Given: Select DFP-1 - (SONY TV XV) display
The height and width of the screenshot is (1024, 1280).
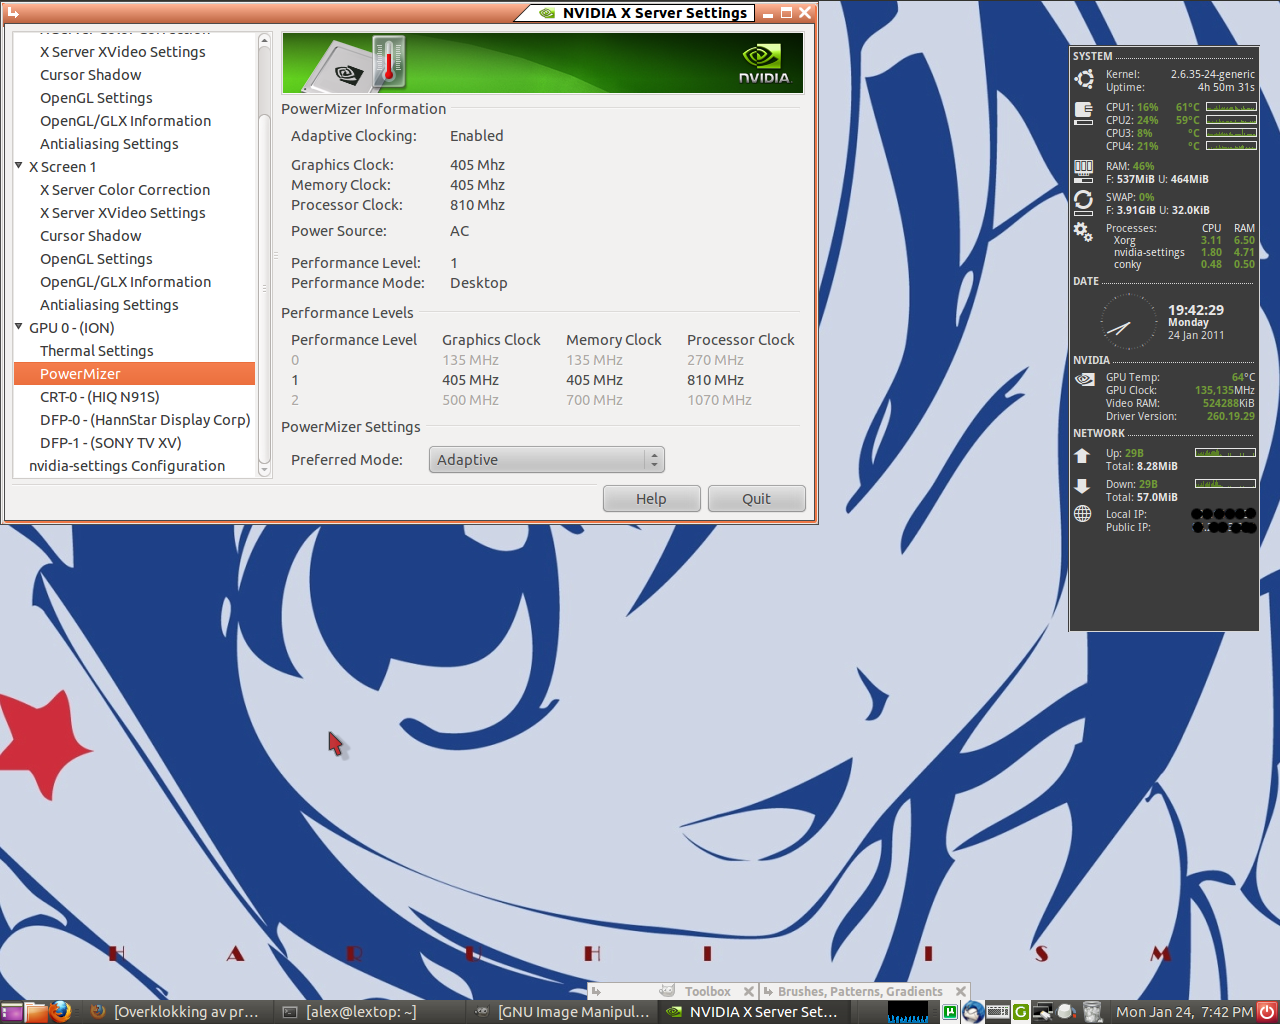Looking at the screenshot, I should pyautogui.click(x=111, y=443).
